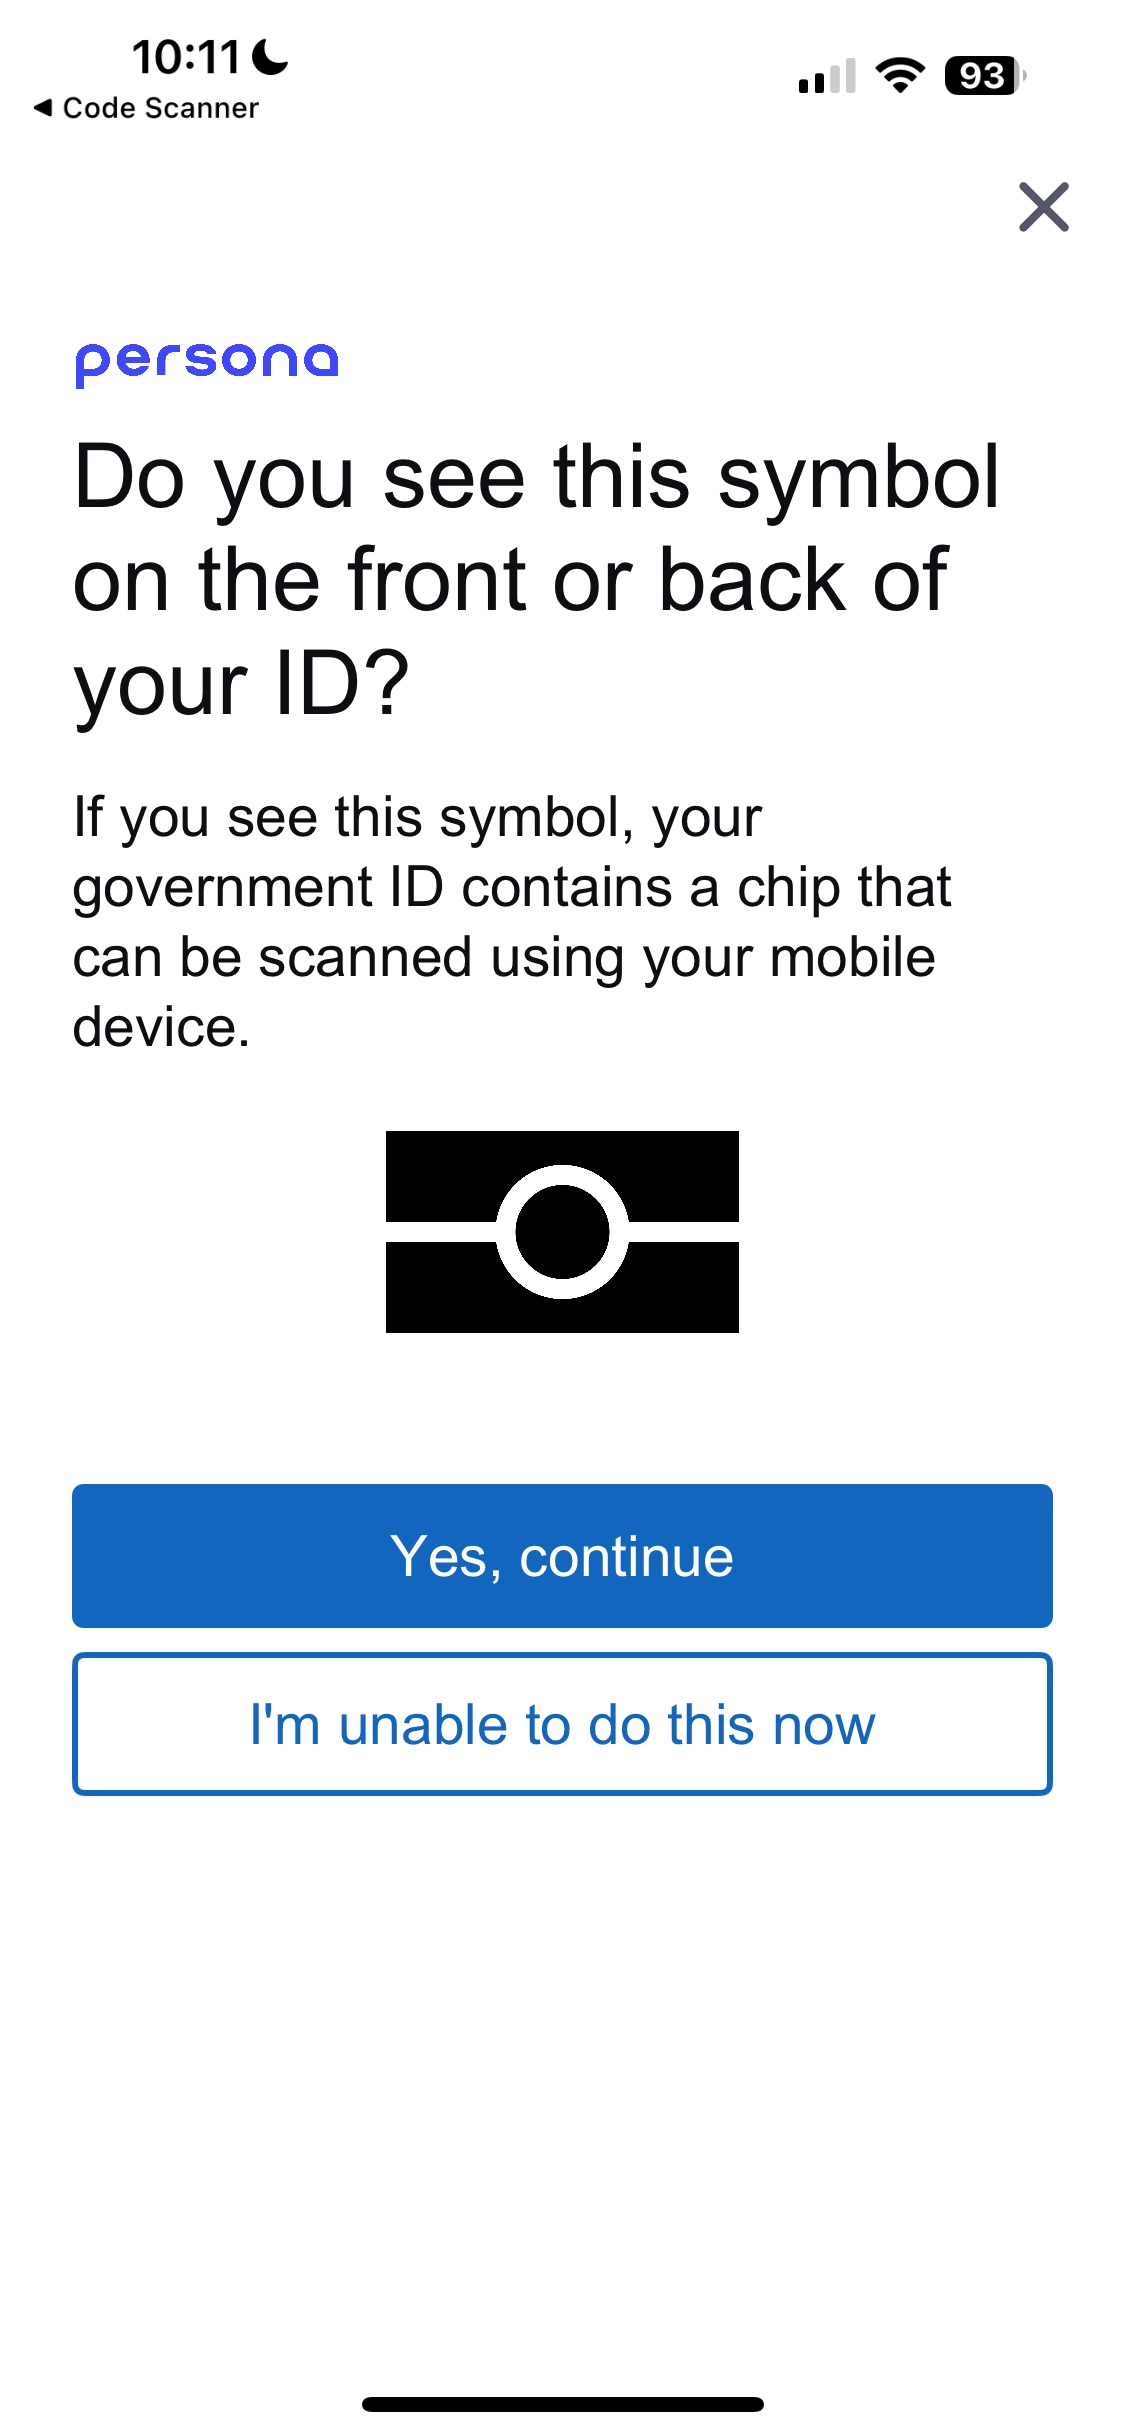Tap the 'your ID?' line of the heading
This screenshot has width=1125, height=2436.
coord(241,685)
